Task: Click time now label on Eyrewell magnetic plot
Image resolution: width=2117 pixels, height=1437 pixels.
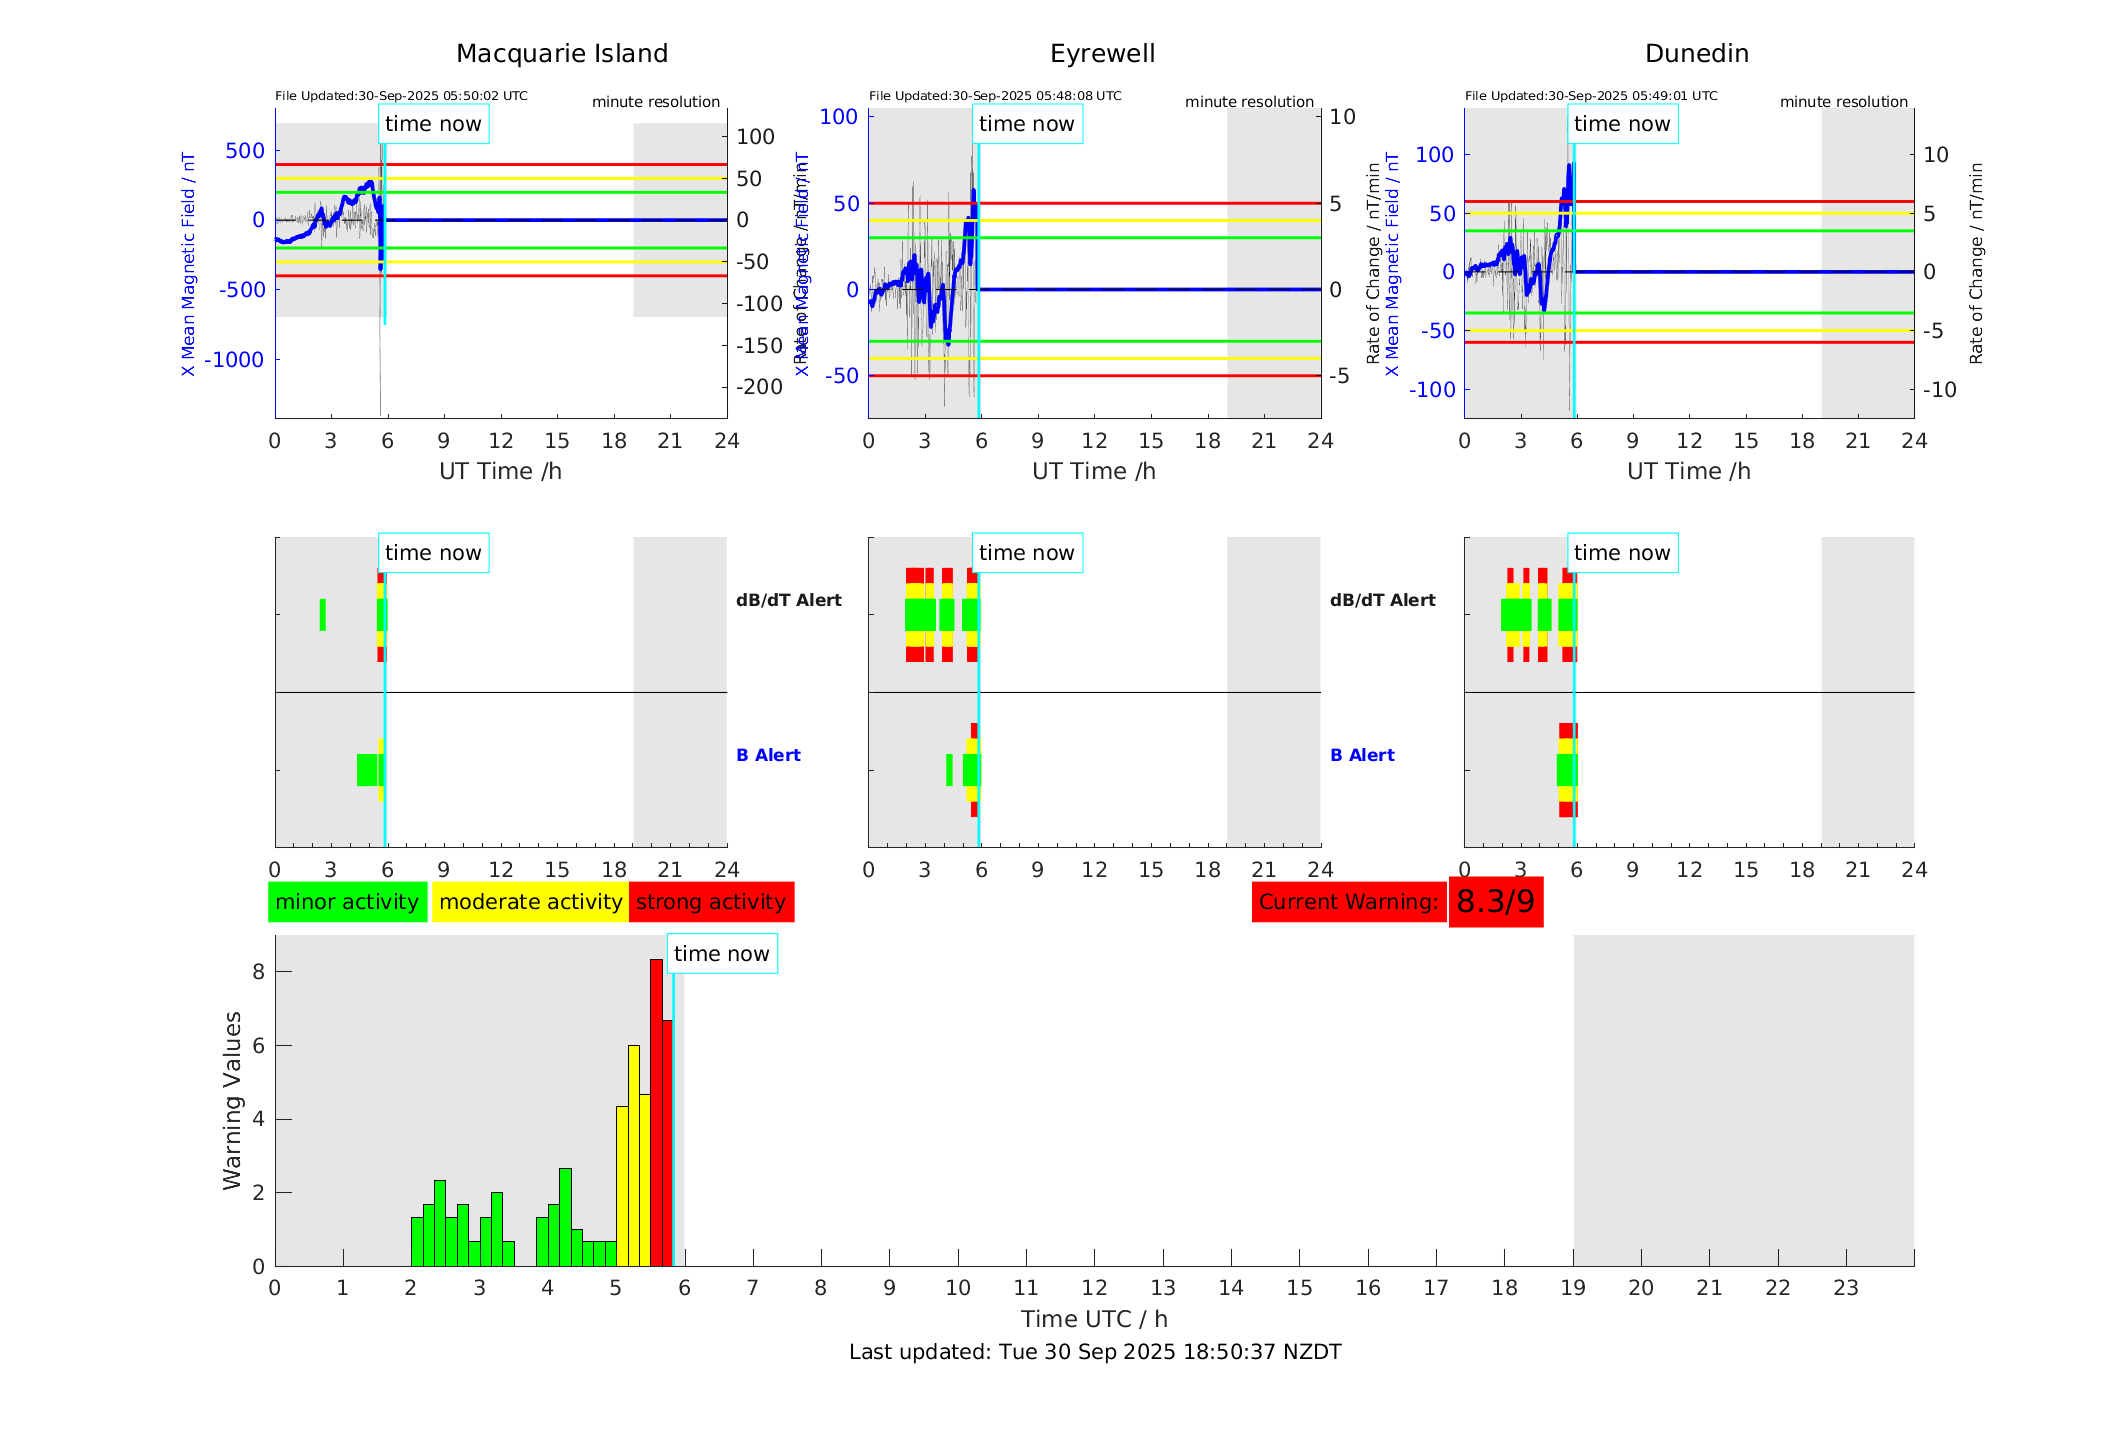Action: coord(1027,124)
